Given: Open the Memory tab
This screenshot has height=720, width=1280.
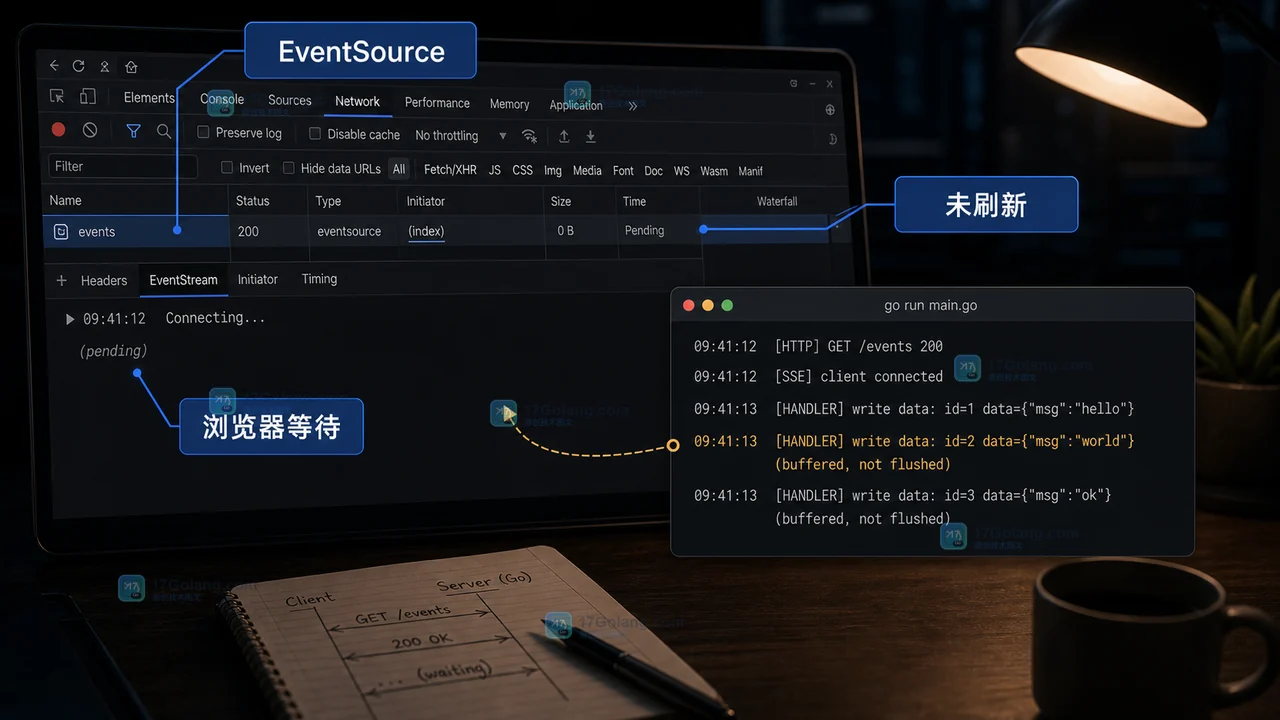Looking at the screenshot, I should point(510,104).
